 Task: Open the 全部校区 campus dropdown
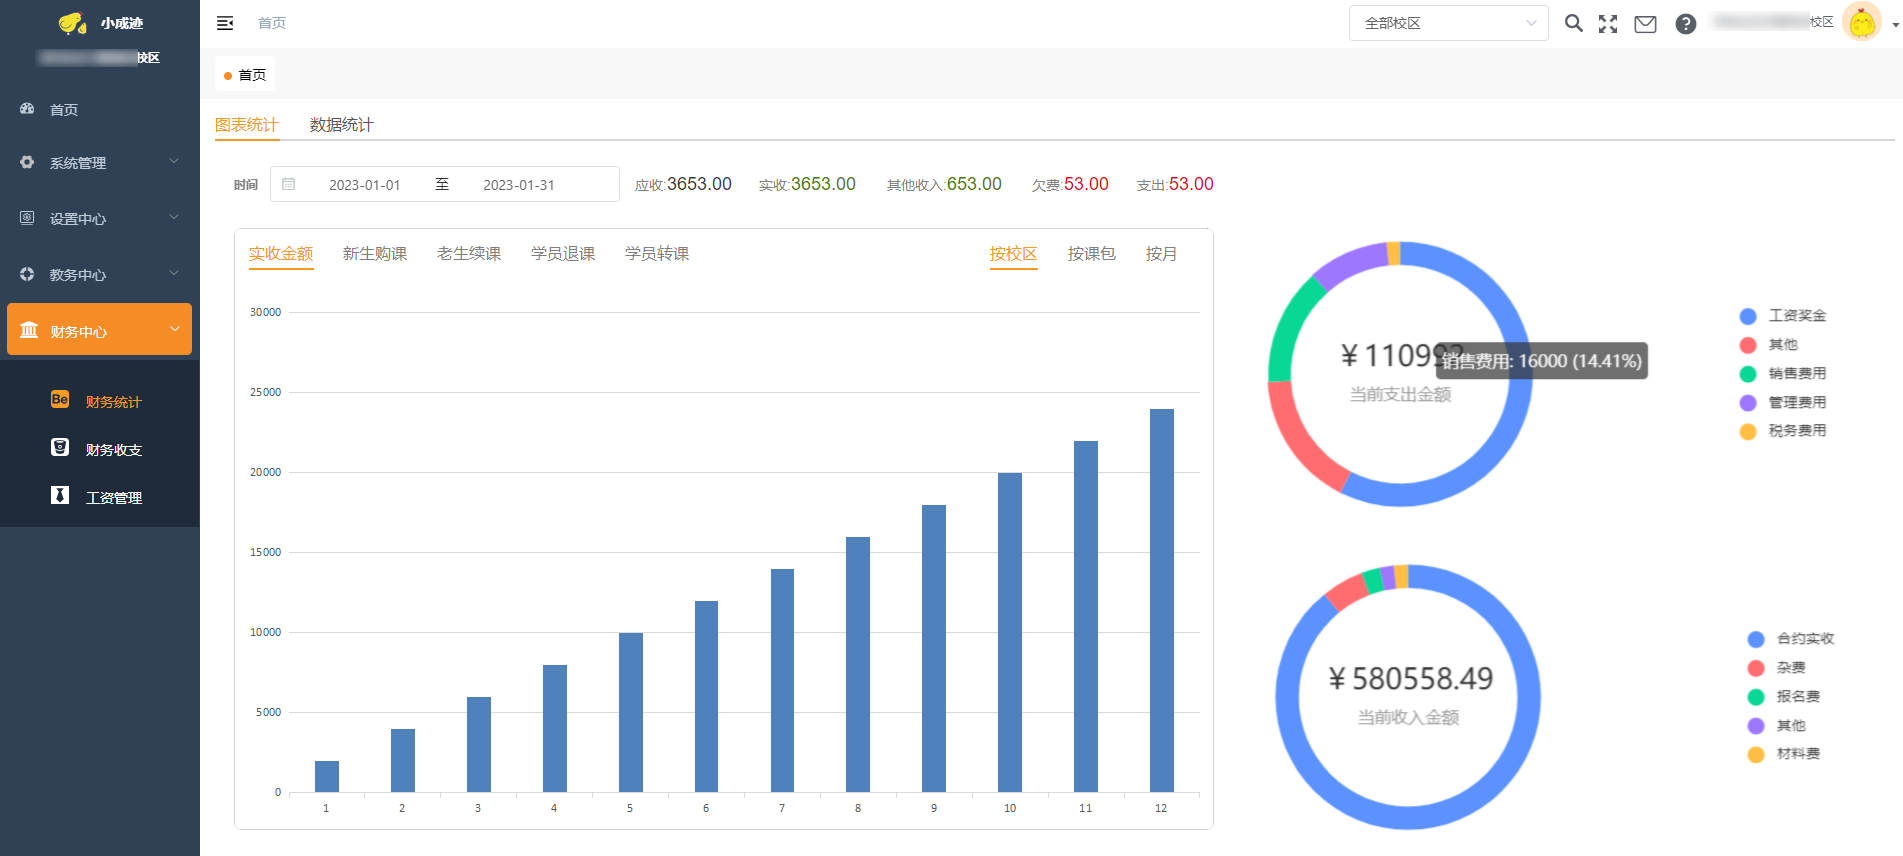coord(1447,23)
